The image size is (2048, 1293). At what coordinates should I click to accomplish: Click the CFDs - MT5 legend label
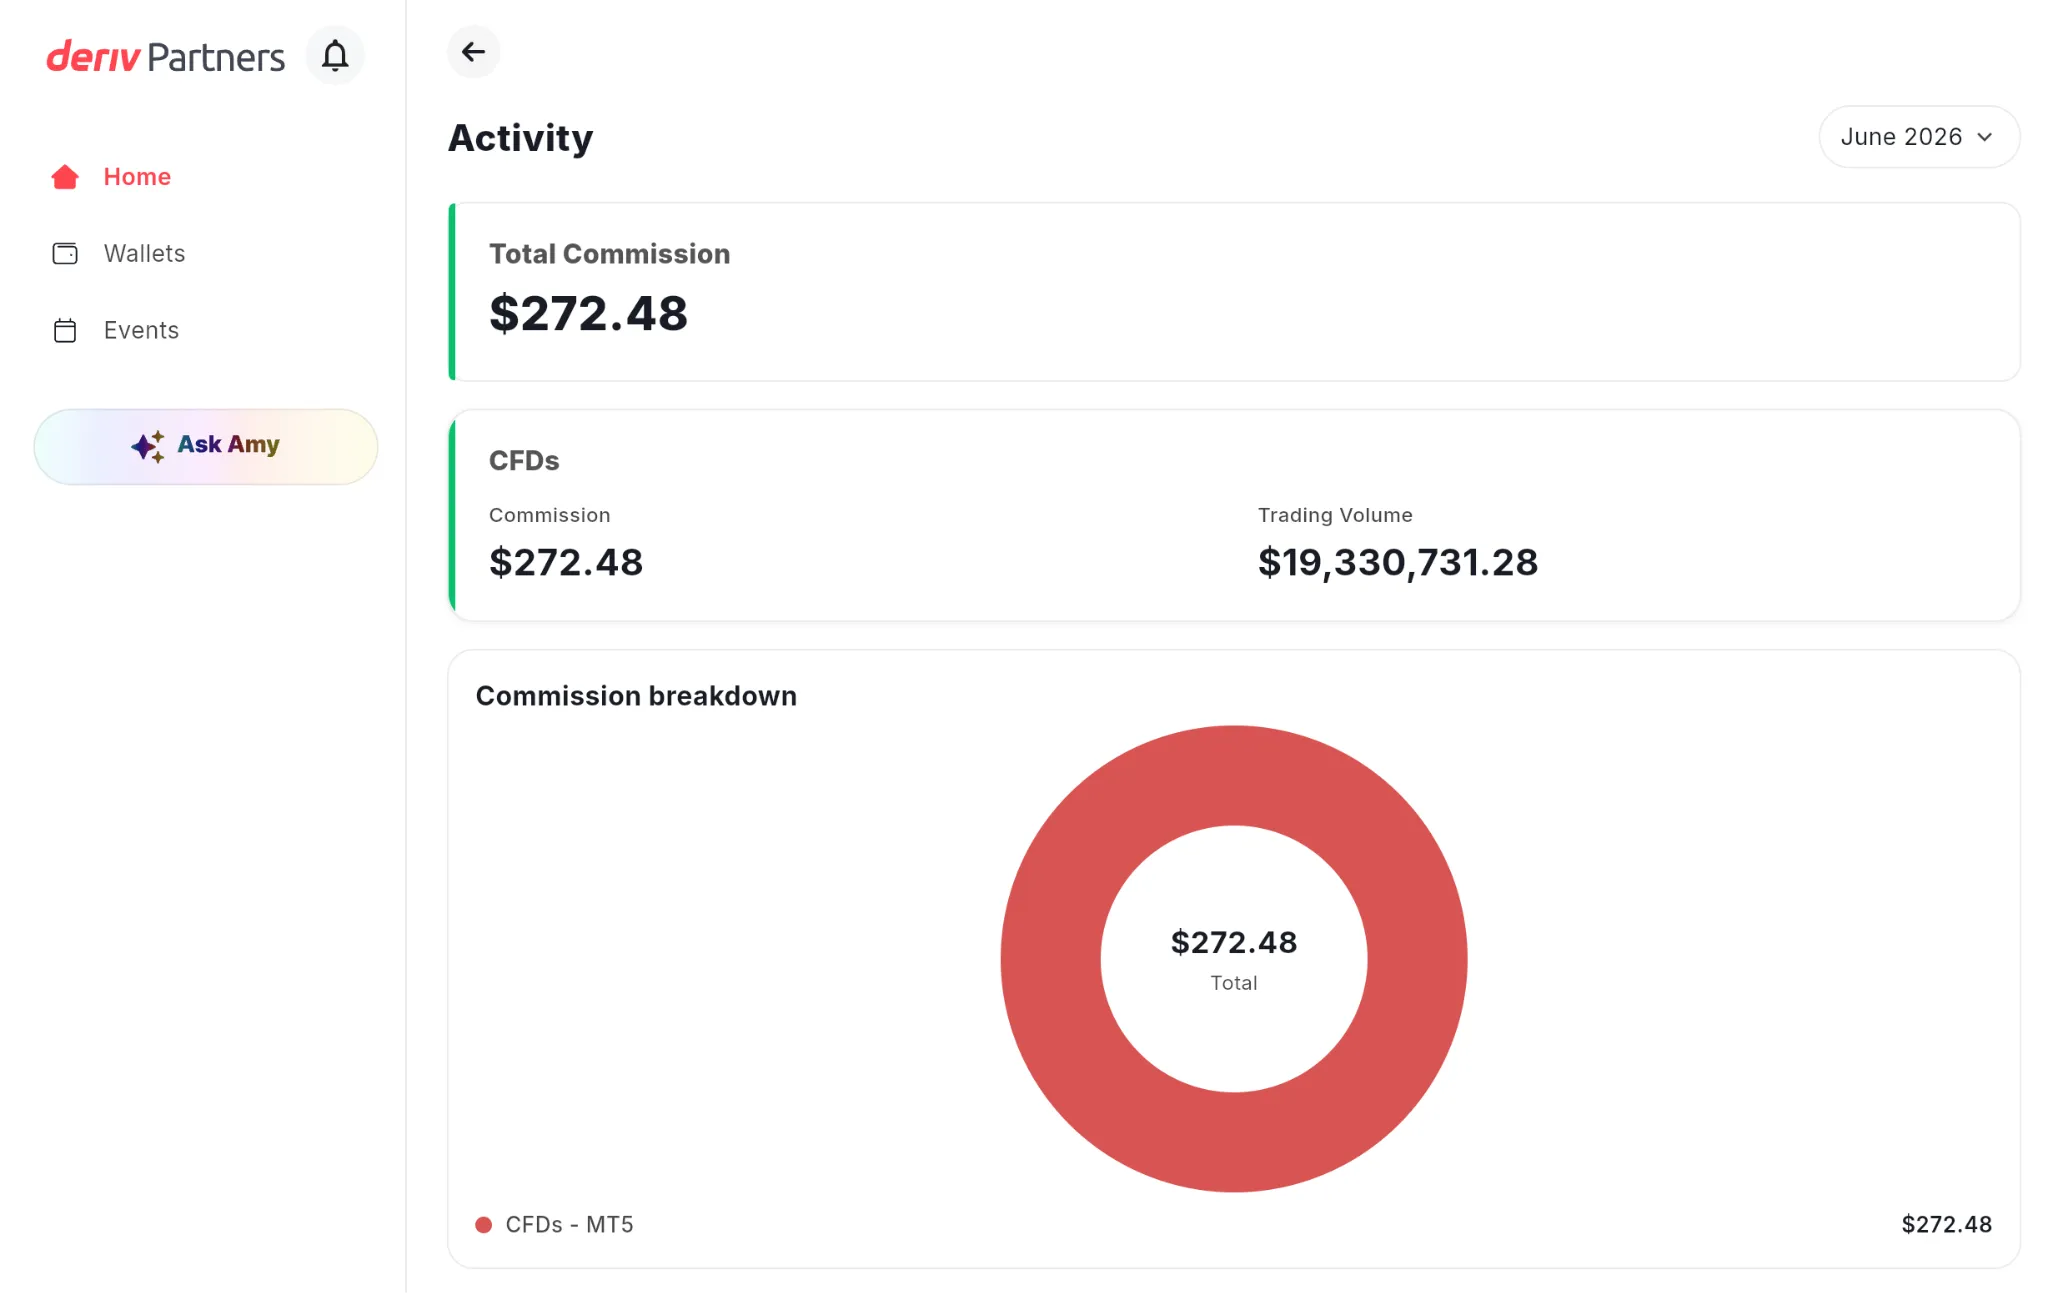tap(569, 1225)
